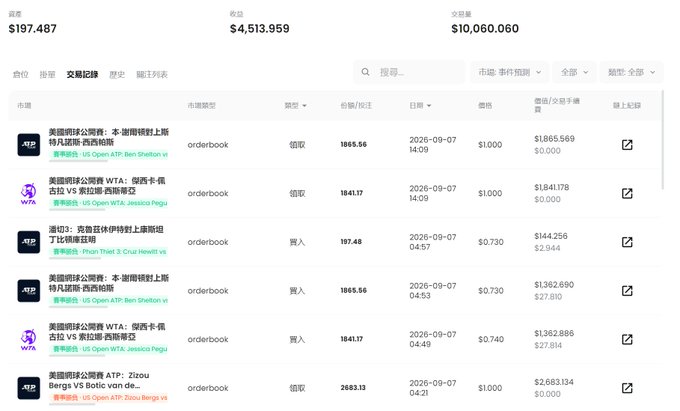
Task: Open orange tag US Open ATP: Zizou Bergs
Action: point(108,398)
